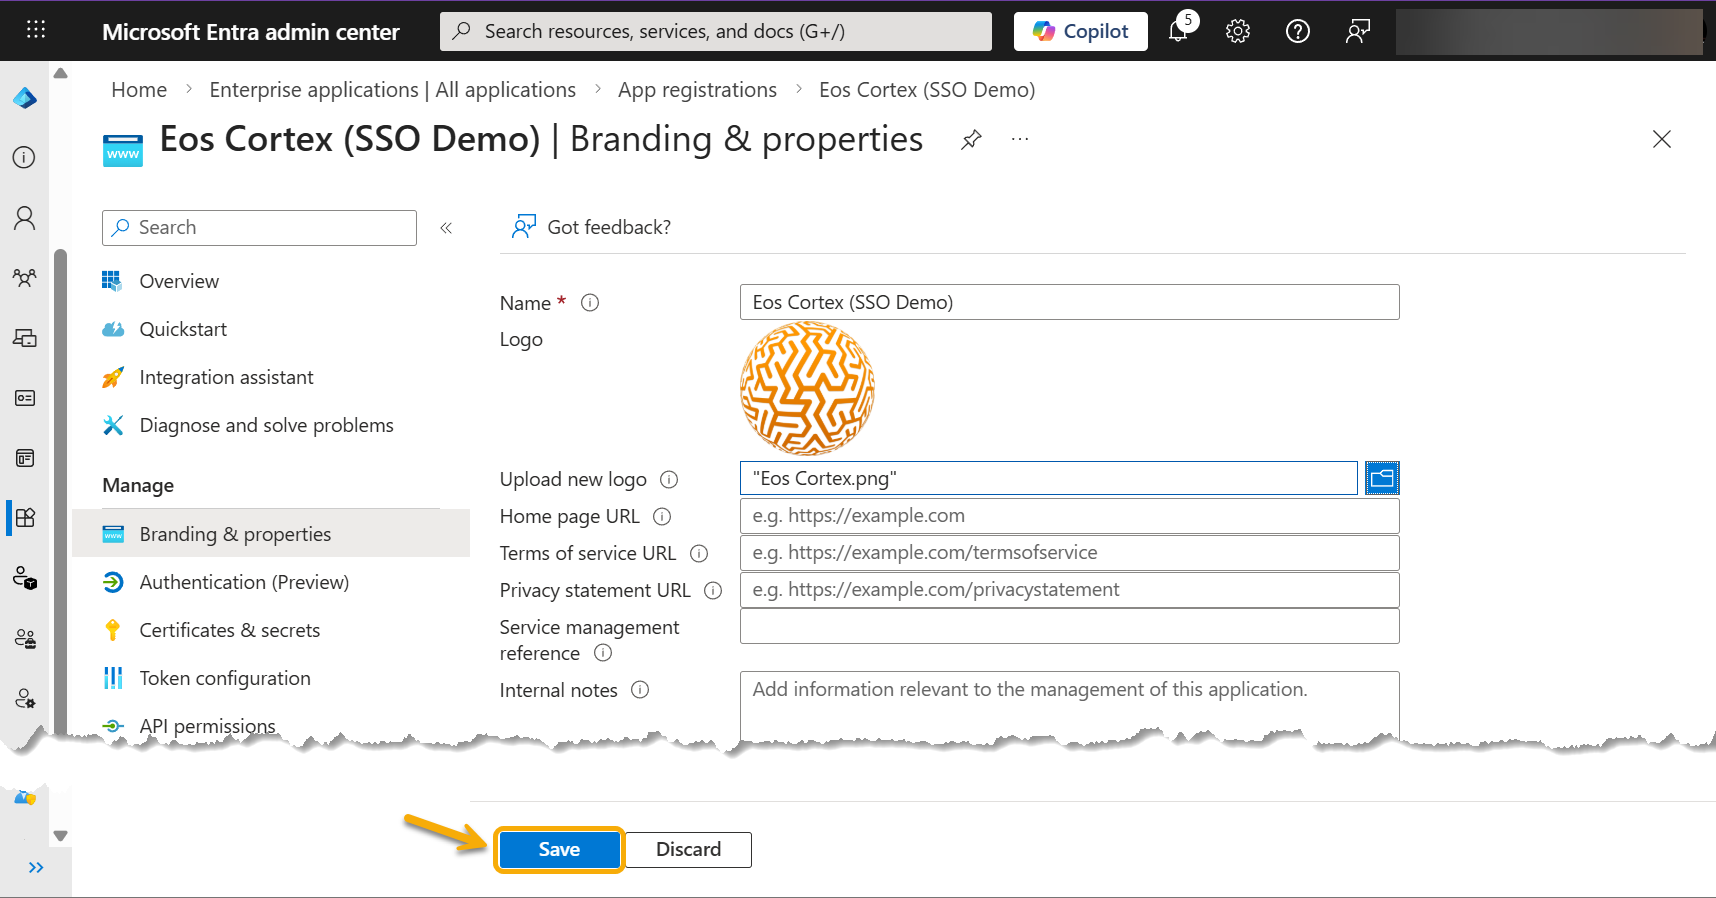The height and width of the screenshot is (898, 1716).
Task: Click the Microsoft Entra diamond icon in sidebar
Action: point(25,98)
